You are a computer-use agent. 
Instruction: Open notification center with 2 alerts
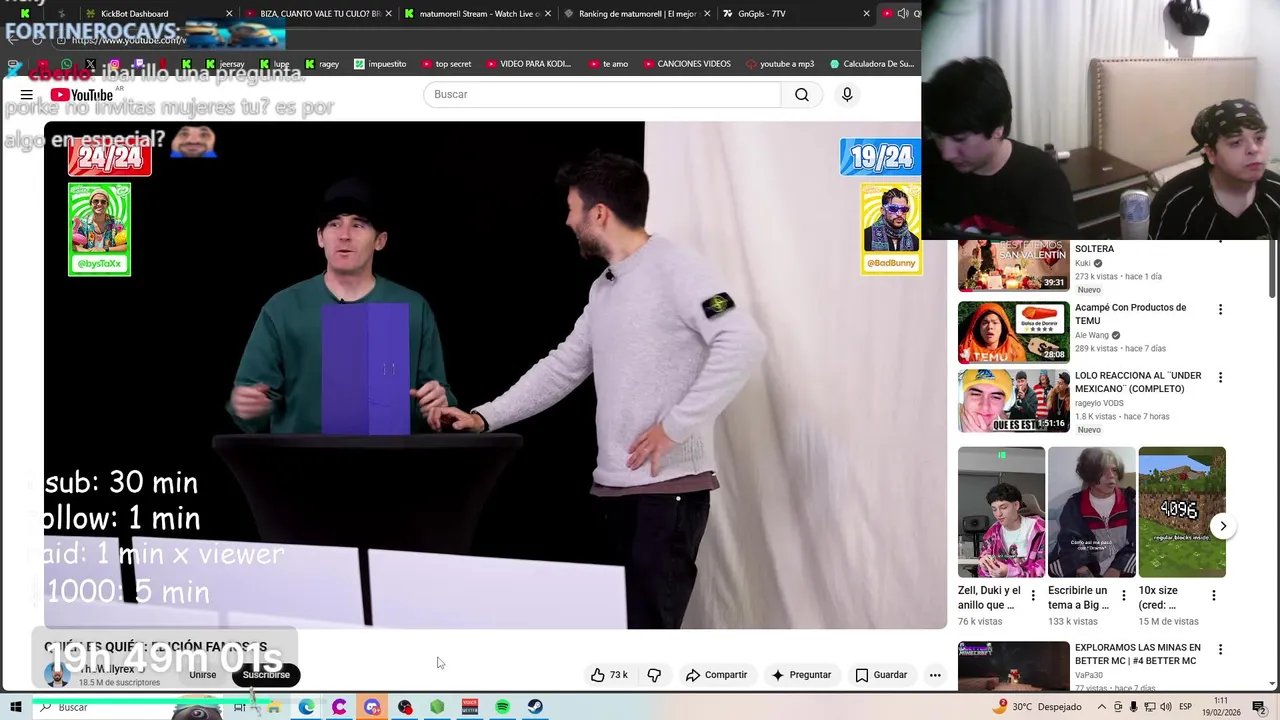point(1259,707)
